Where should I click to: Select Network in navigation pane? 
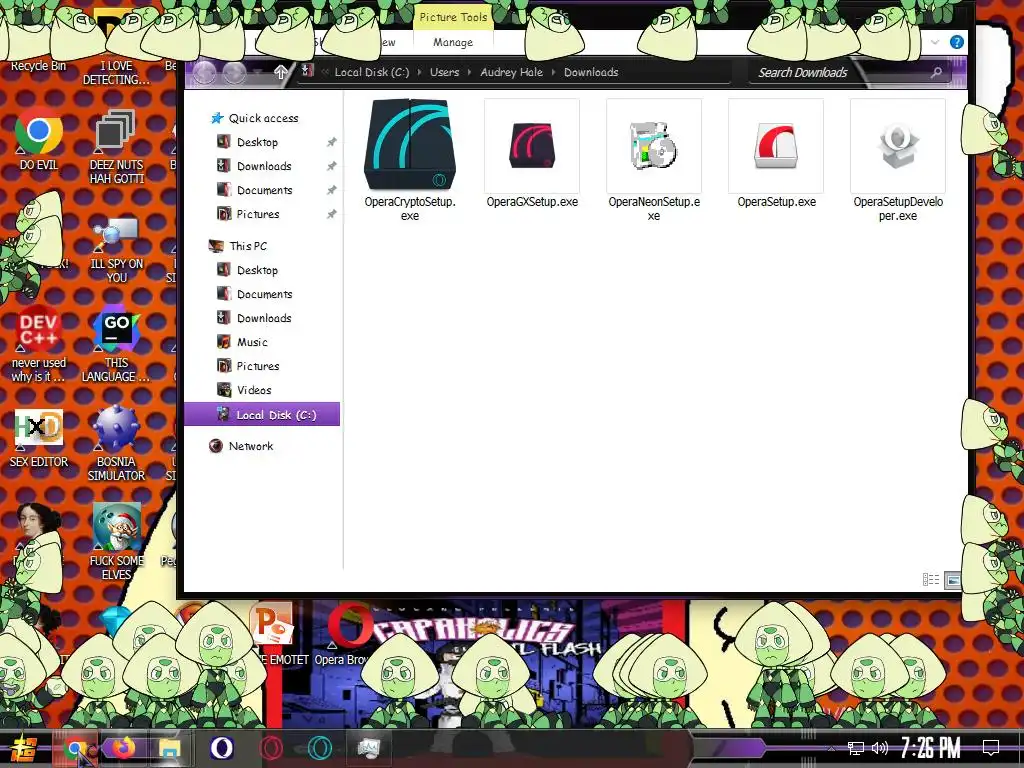click(x=251, y=446)
